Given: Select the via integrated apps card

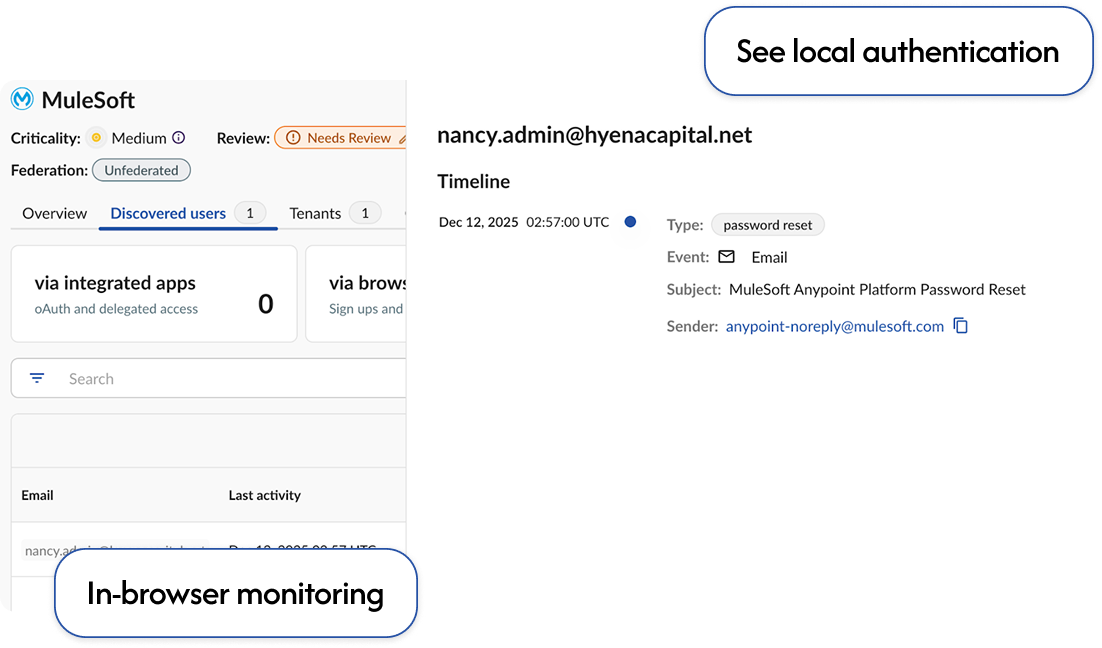Looking at the screenshot, I should coord(154,294).
